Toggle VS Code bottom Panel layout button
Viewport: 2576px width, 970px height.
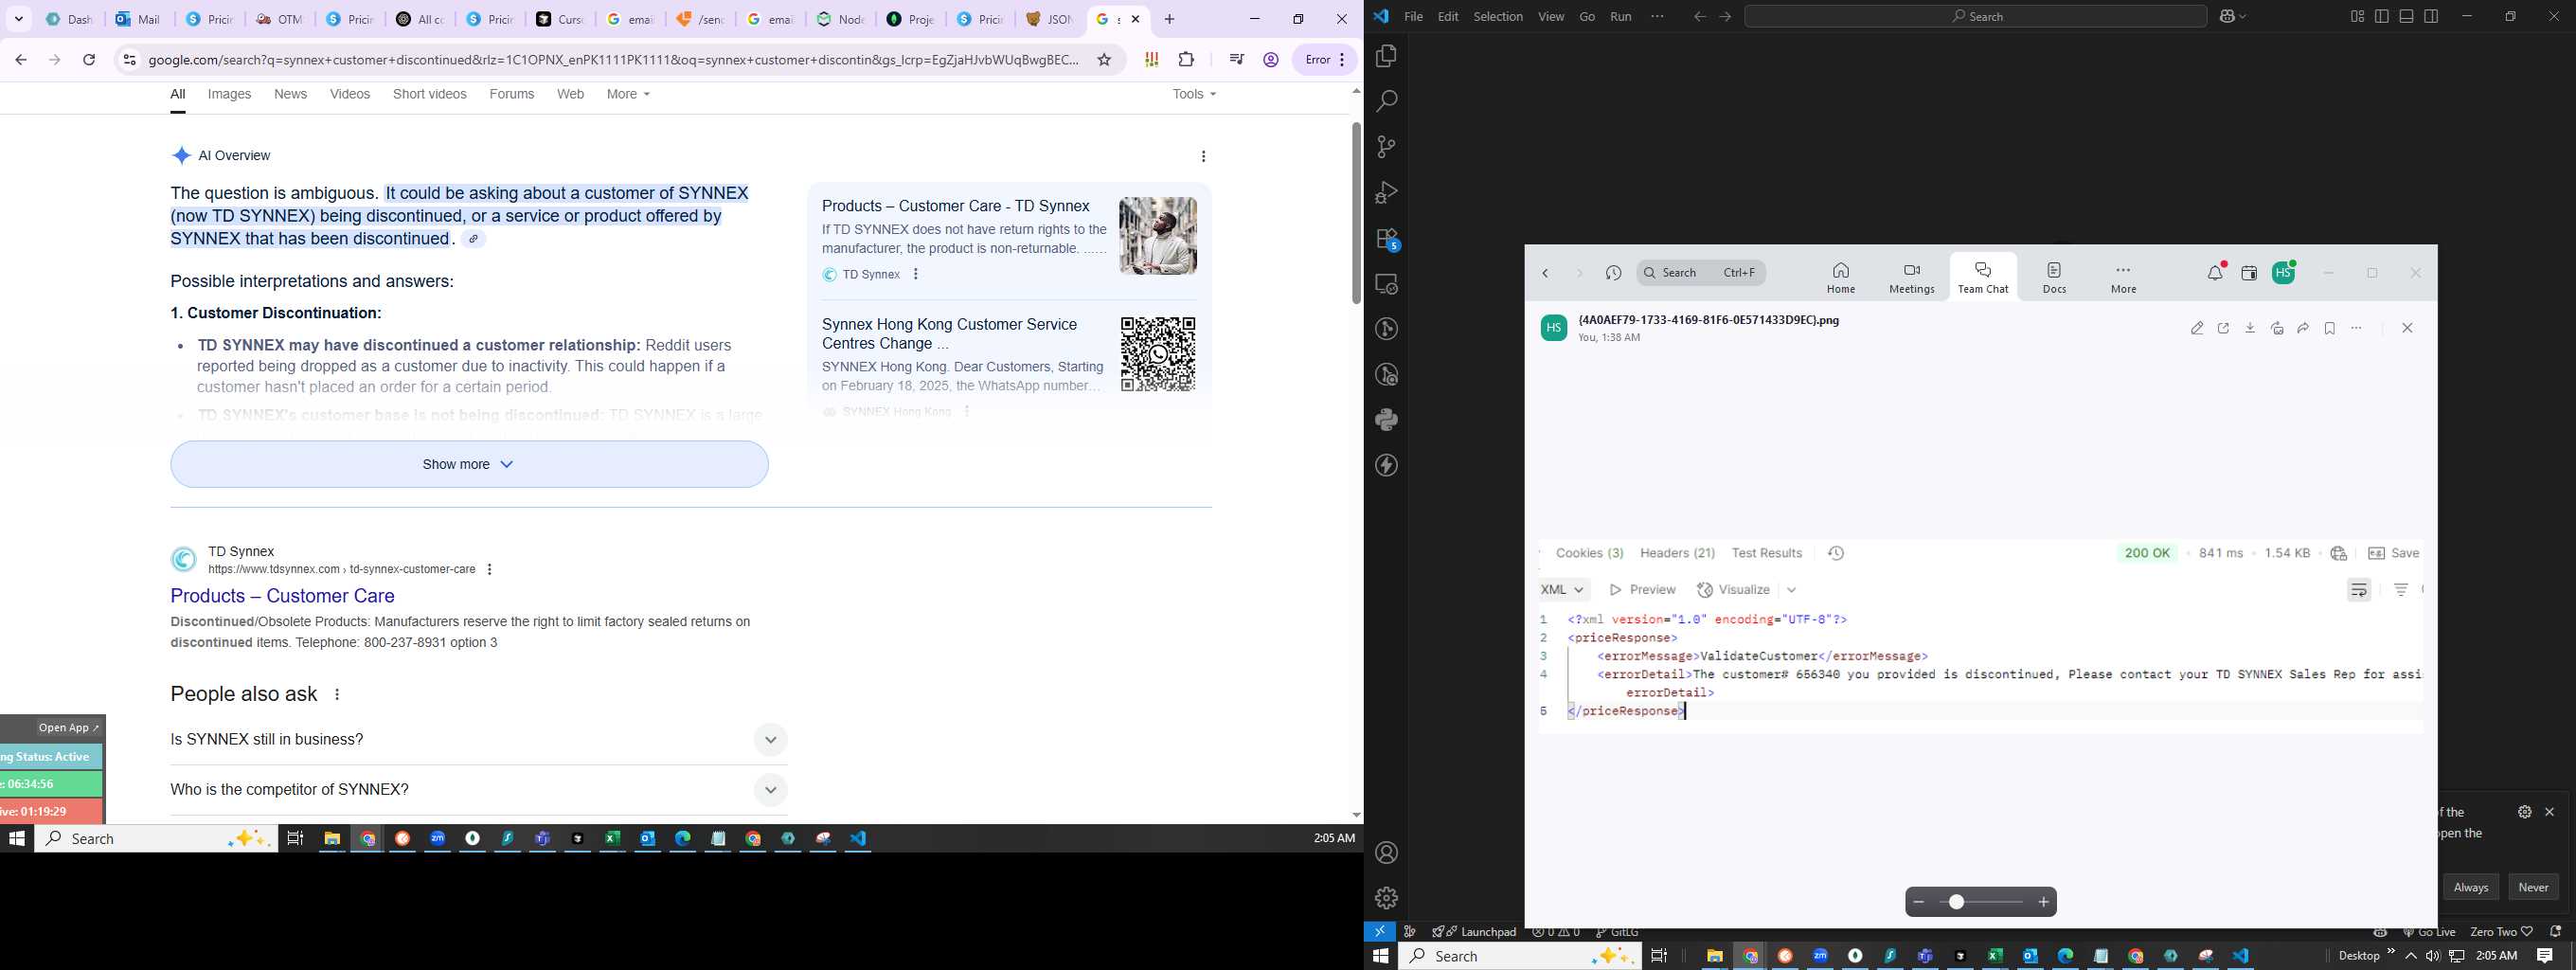(x=2407, y=16)
